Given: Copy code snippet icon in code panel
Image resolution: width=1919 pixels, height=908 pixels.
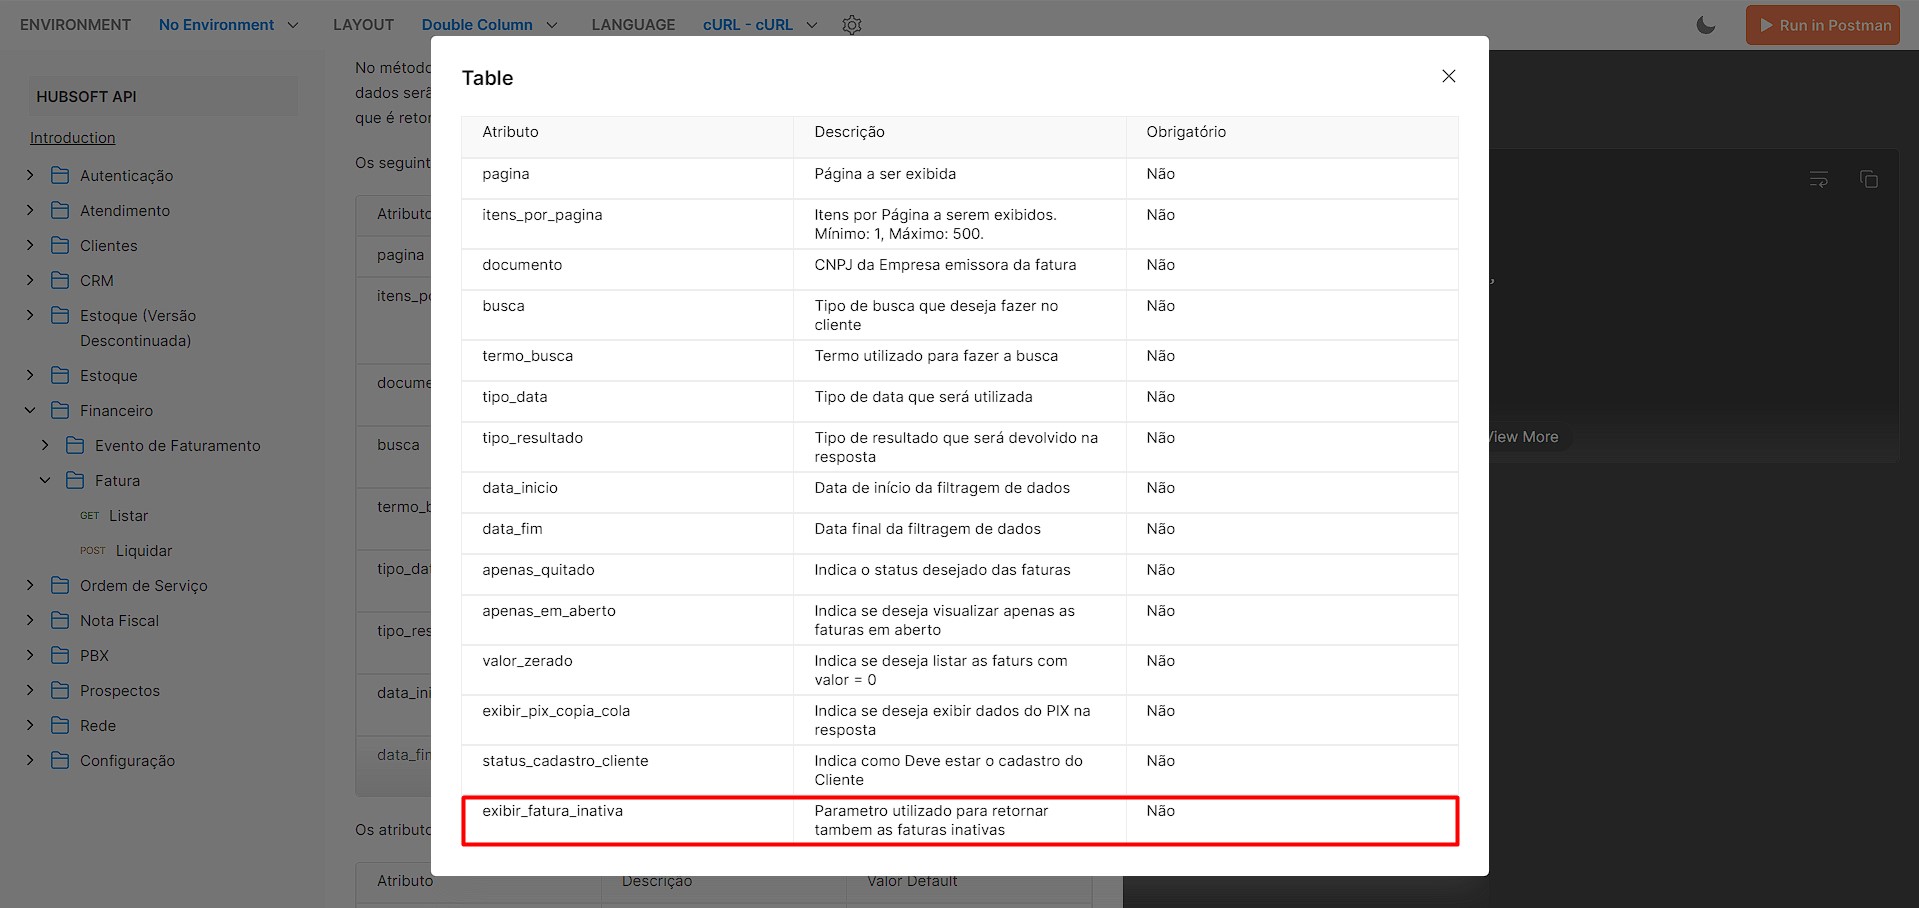Looking at the screenshot, I should tap(1868, 179).
